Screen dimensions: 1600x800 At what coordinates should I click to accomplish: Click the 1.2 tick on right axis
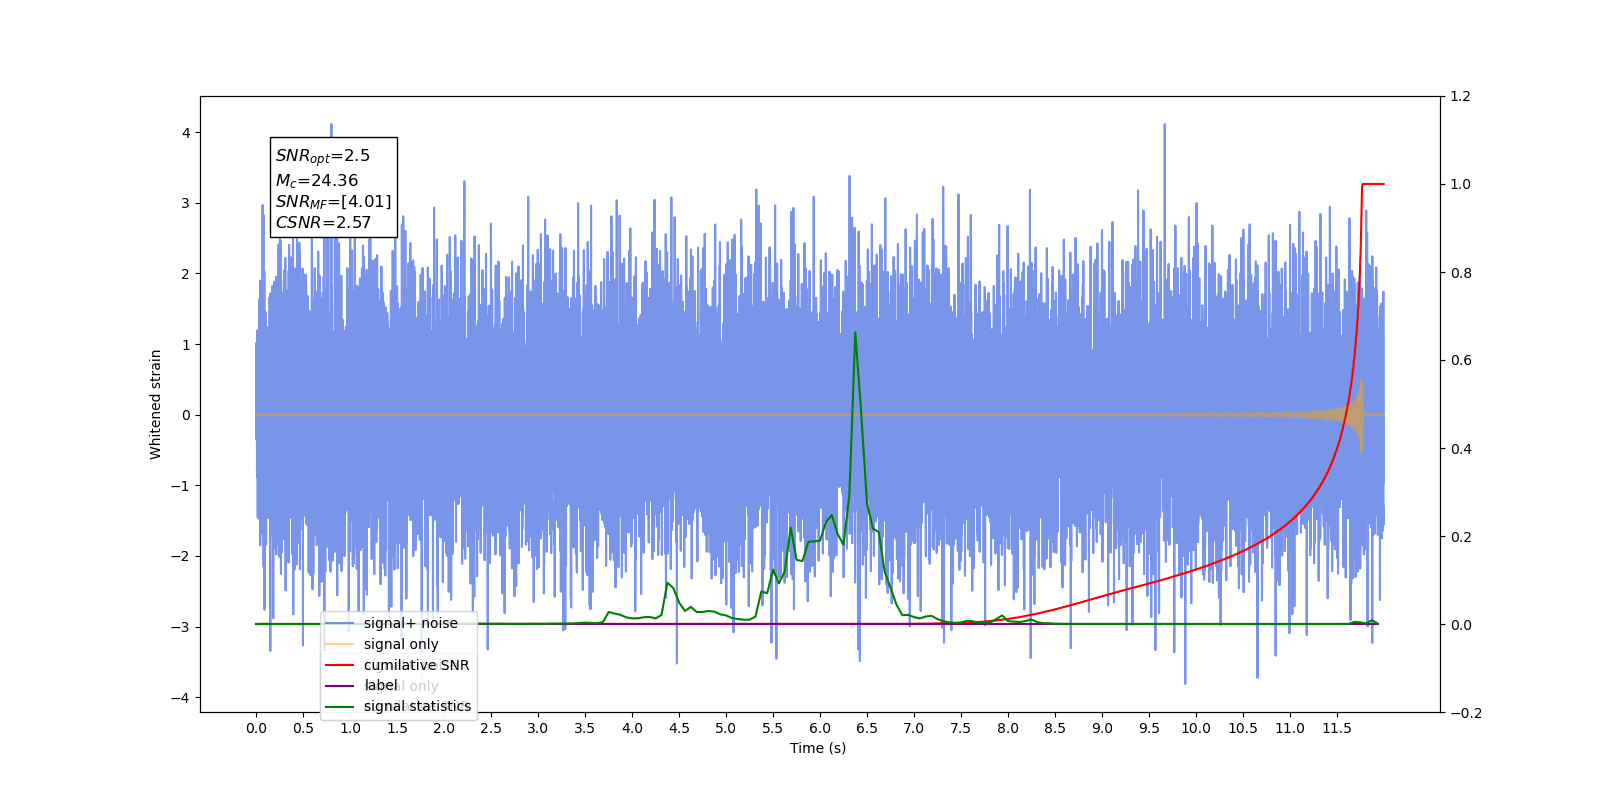(1460, 97)
